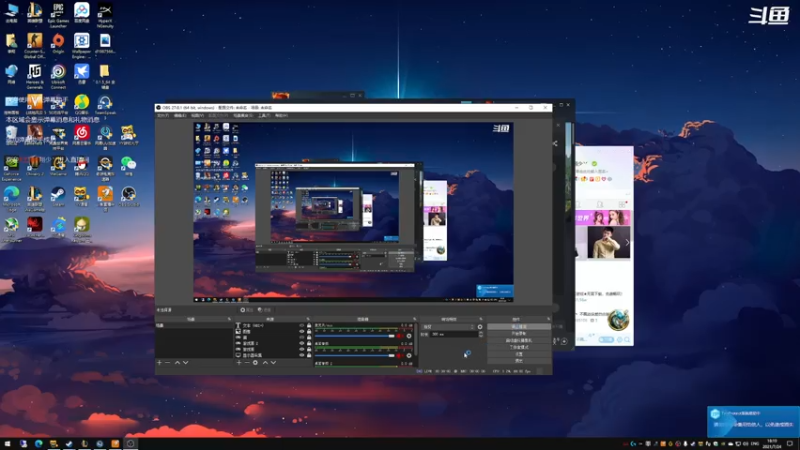The image size is (800, 450).
Task: Open source properties via the sources gear icon
Action: pos(255,363)
